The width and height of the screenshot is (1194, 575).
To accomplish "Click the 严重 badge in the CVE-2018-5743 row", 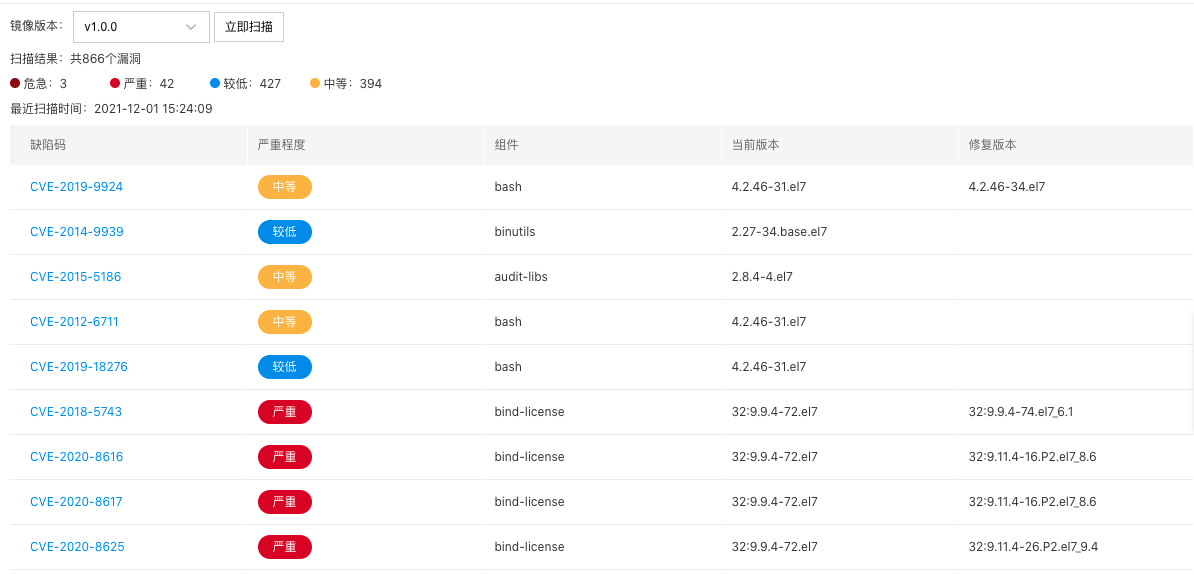I will [285, 412].
